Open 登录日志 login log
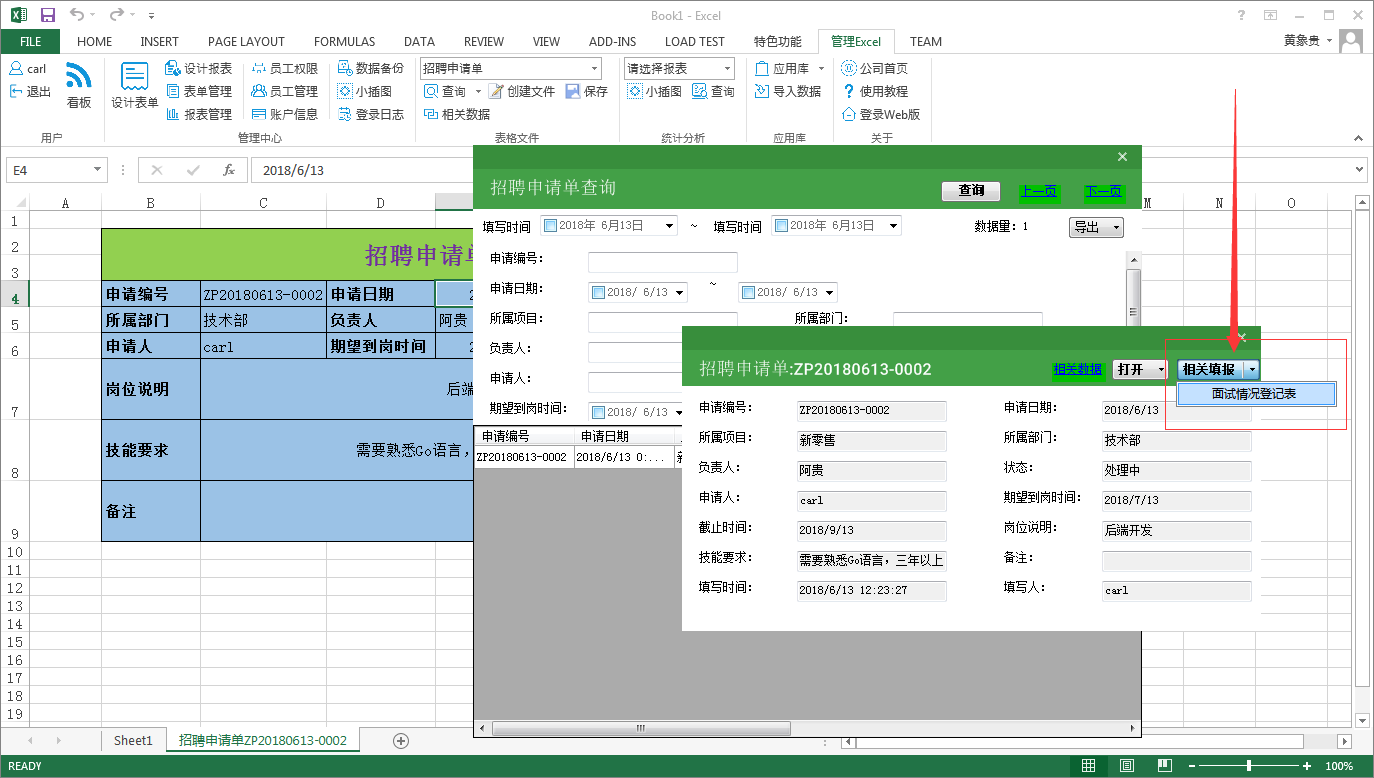 (x=370, y=114)
